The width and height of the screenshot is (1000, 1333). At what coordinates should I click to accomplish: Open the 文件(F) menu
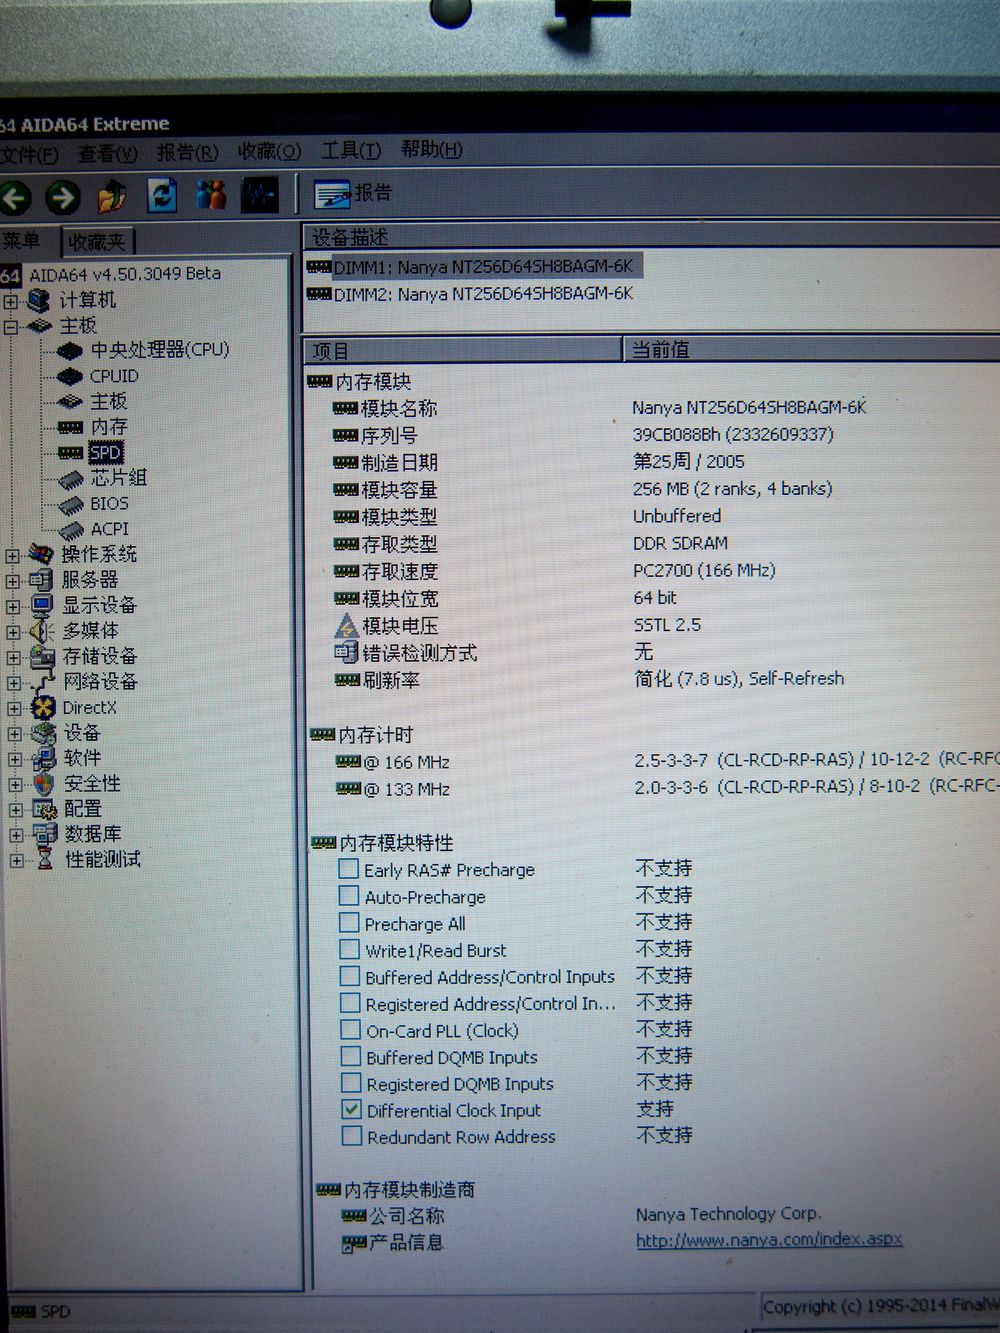tap(29, 155)
